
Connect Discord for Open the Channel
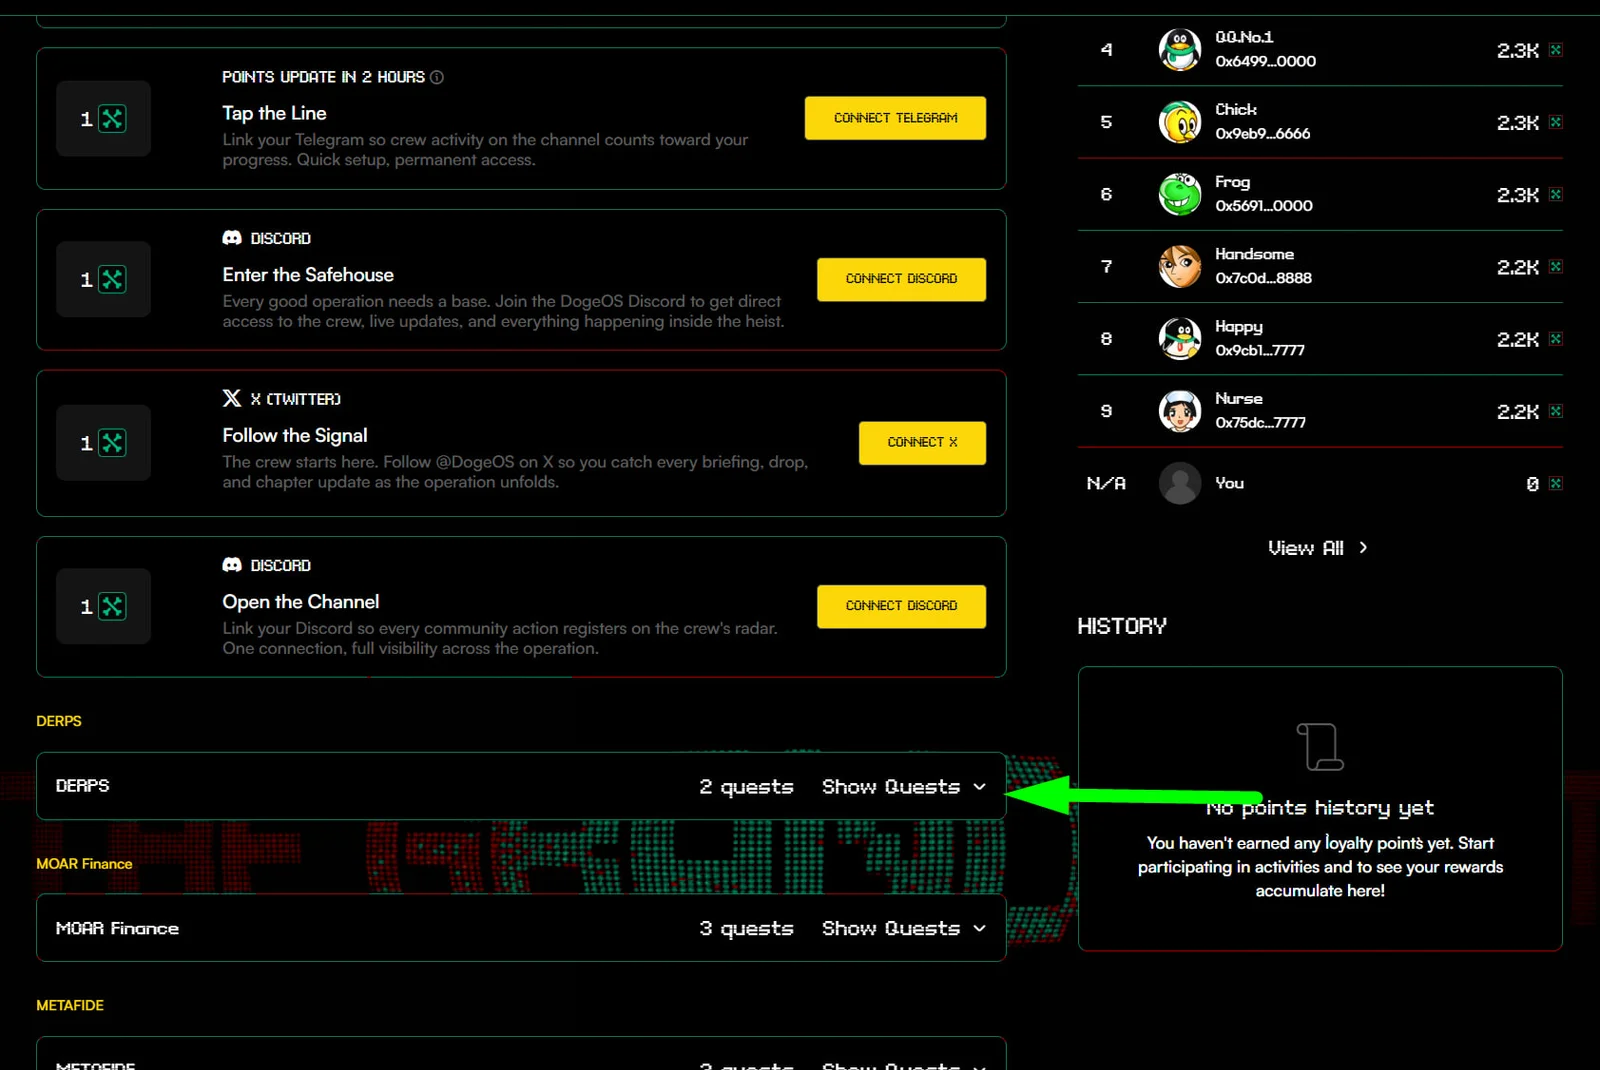[x=901, y=606]
